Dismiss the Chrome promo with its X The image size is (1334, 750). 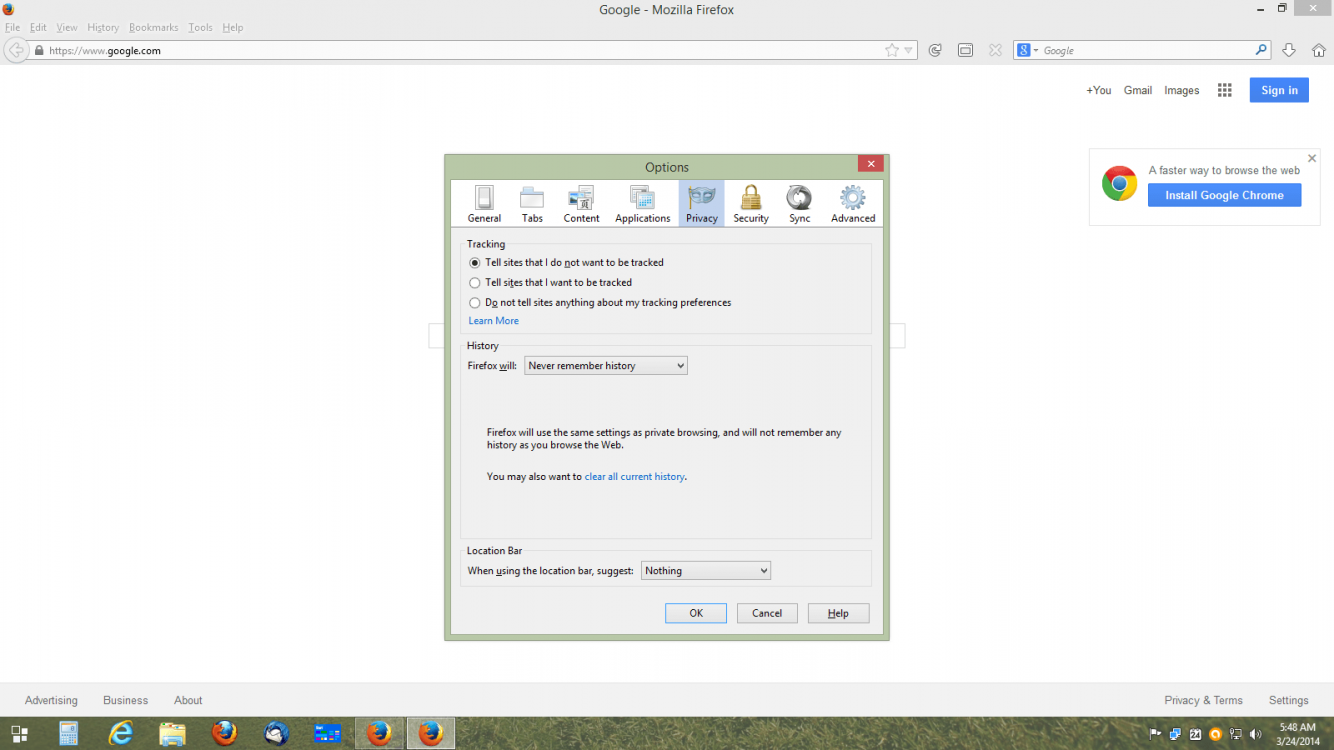[x=1312, y=158]
